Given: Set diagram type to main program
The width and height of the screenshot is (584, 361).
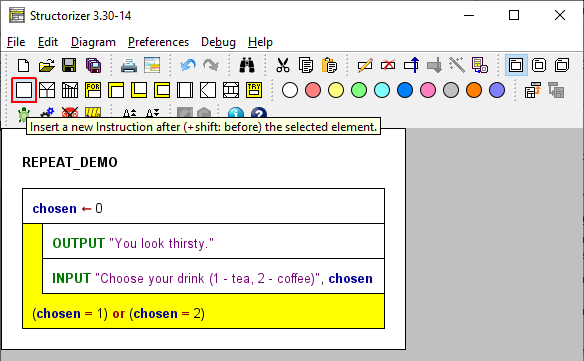Looking at the screenshot, I should (x=516, y=65).
